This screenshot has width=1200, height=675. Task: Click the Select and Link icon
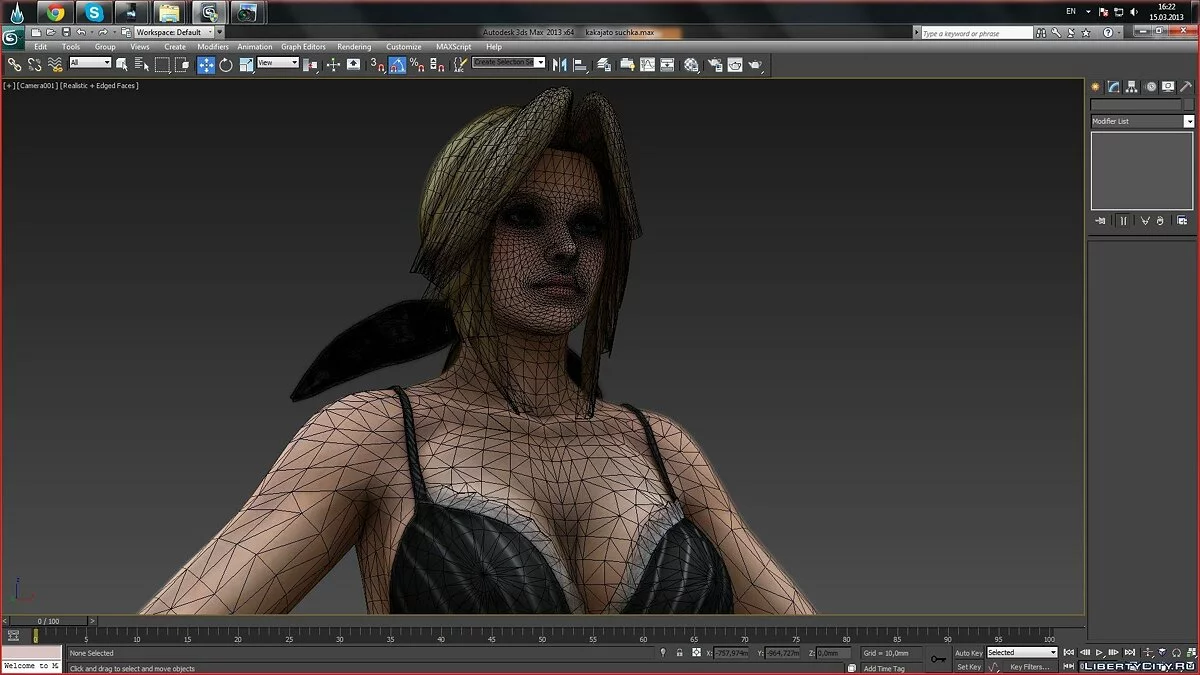coord(14,64)
